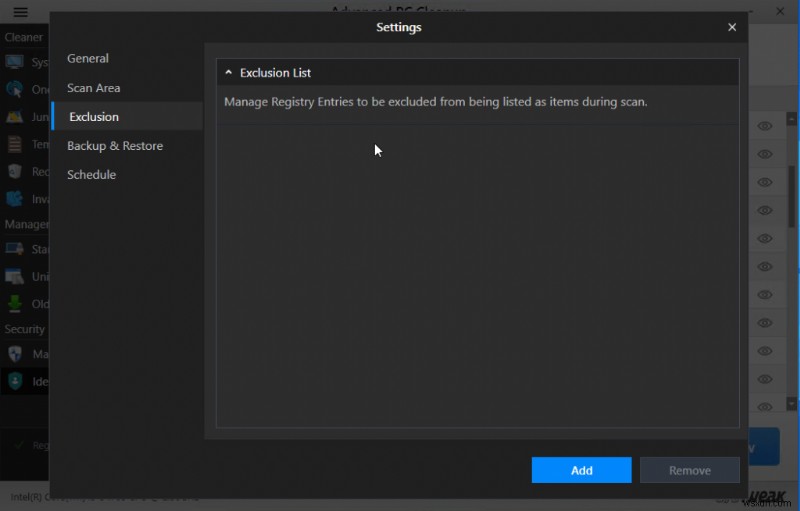
Task: Open the Backup & Restore tab
Action: pos(115,146)
